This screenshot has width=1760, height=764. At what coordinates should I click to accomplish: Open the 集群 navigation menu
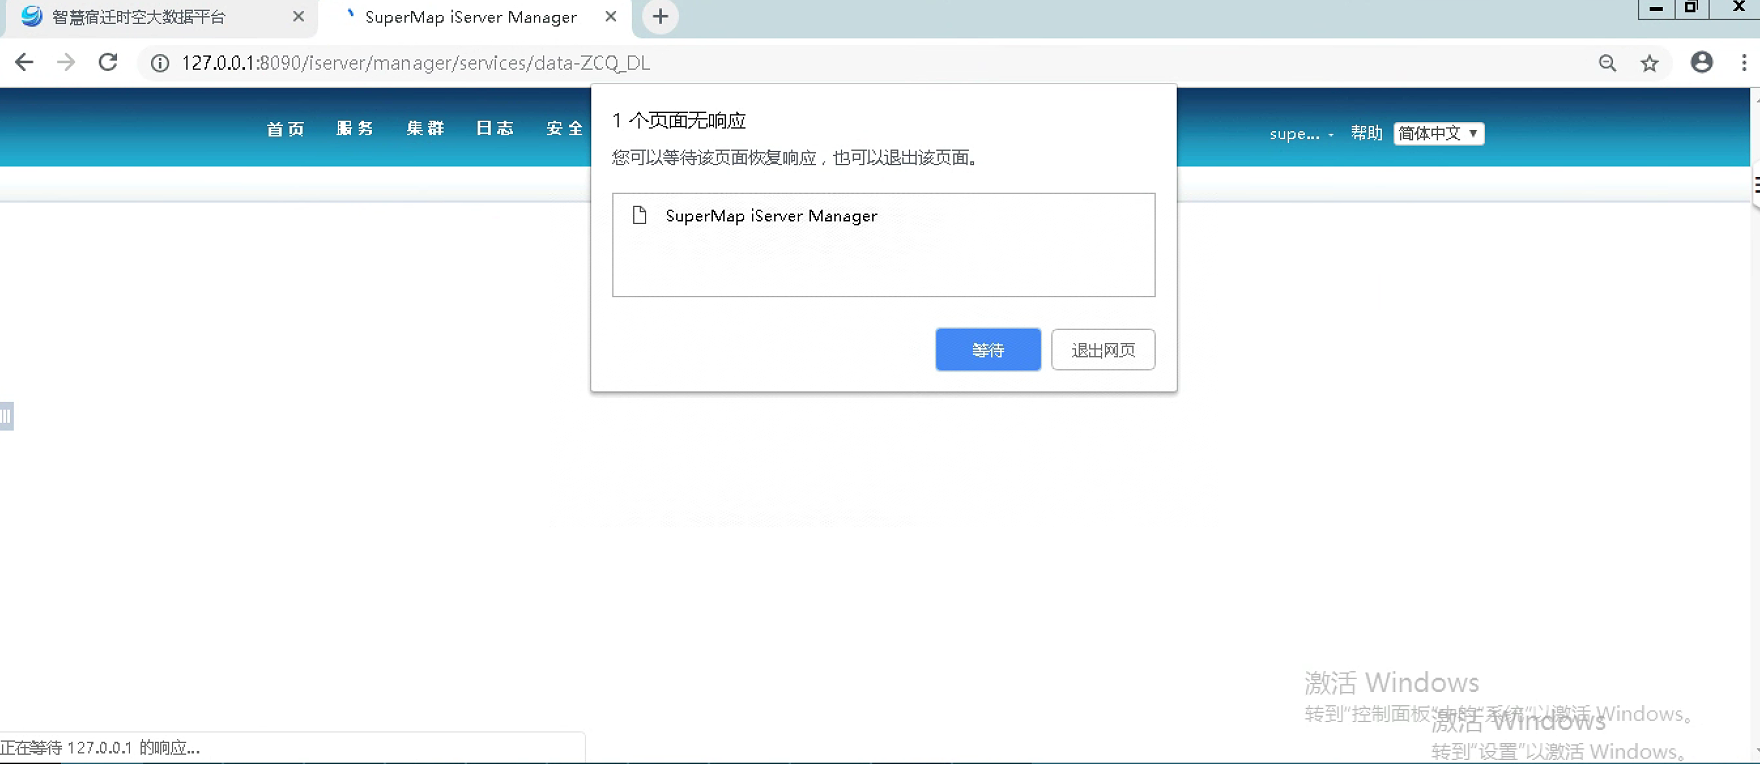click(x=425, y=128)
